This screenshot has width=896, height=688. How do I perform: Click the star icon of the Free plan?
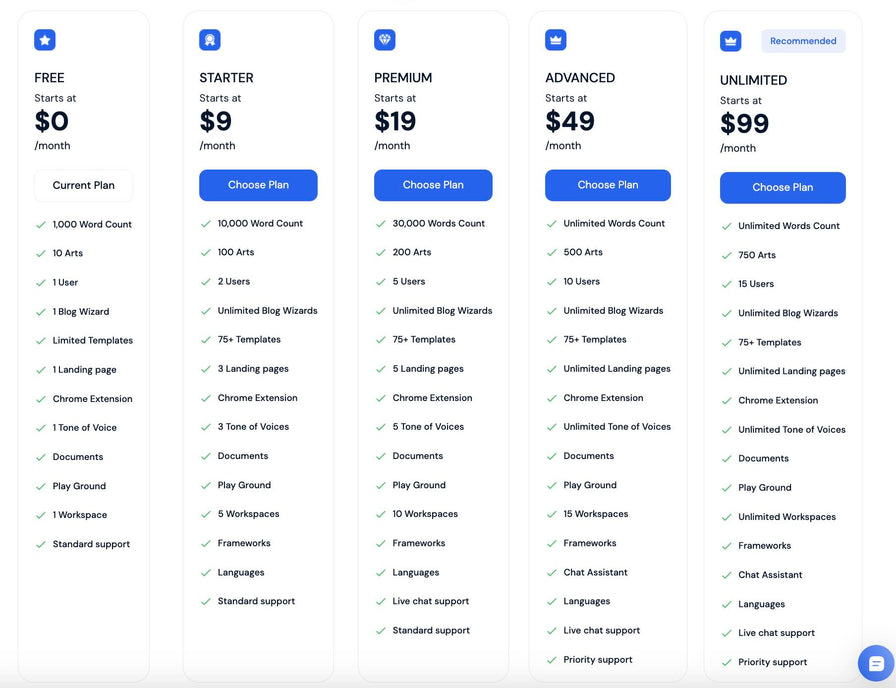45,40
